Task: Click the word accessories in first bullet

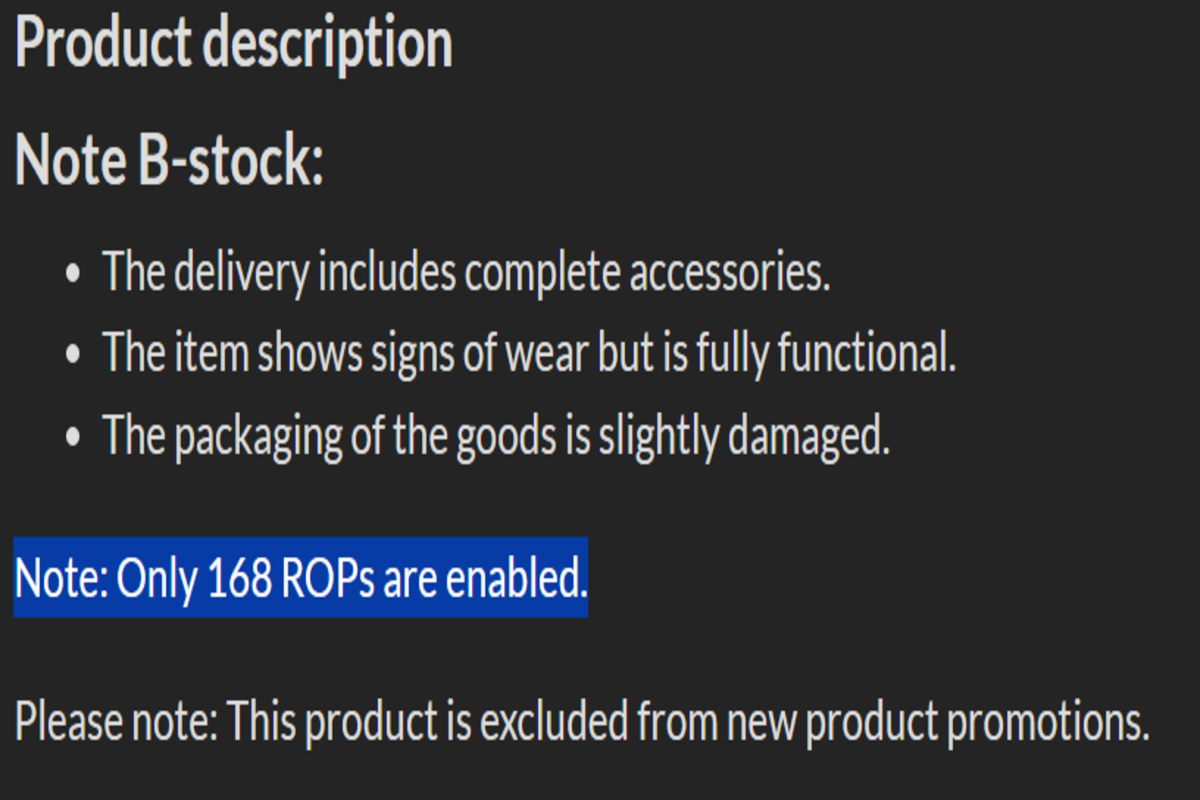Action: [729, 273]
